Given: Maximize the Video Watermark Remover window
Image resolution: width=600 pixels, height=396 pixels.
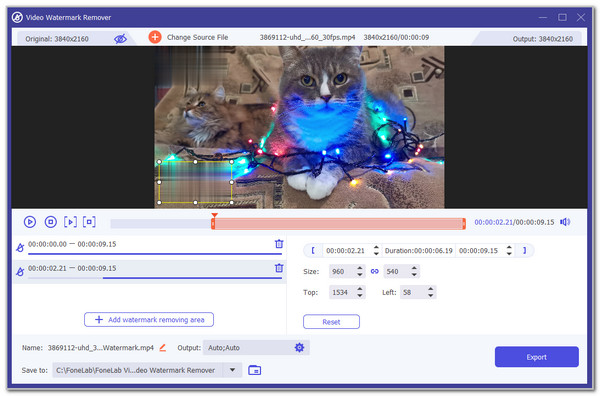Looking at the screenshot, I should click(562, 17).
